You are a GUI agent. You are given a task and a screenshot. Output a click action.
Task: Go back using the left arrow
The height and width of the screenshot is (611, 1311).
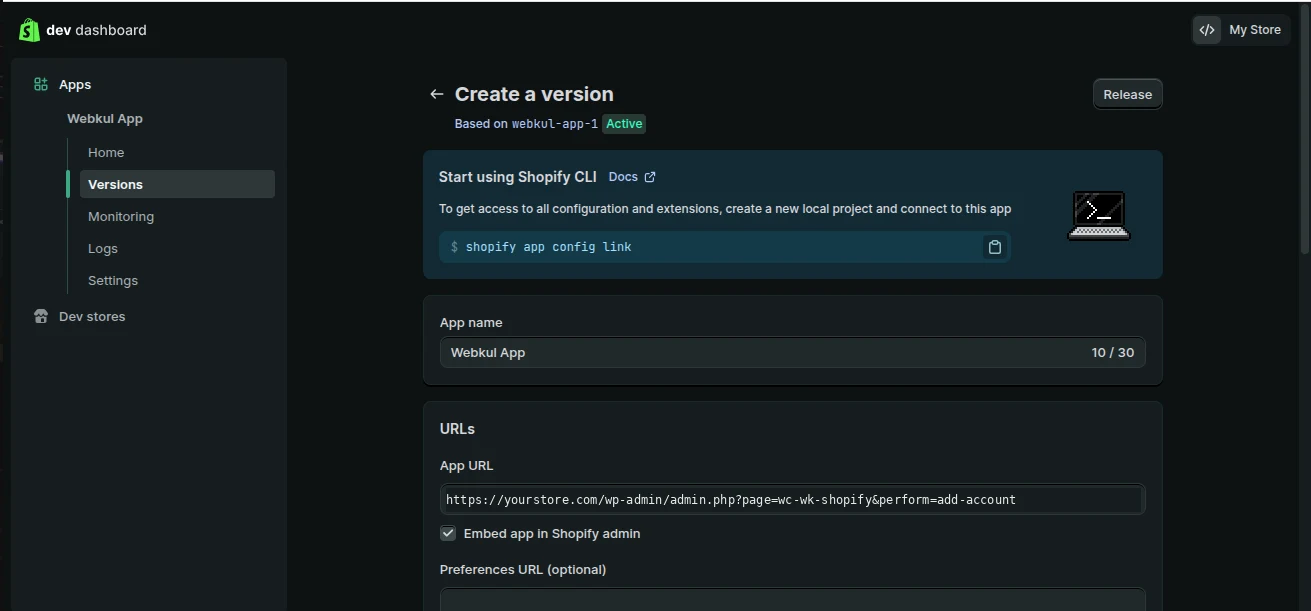(436, 94)
